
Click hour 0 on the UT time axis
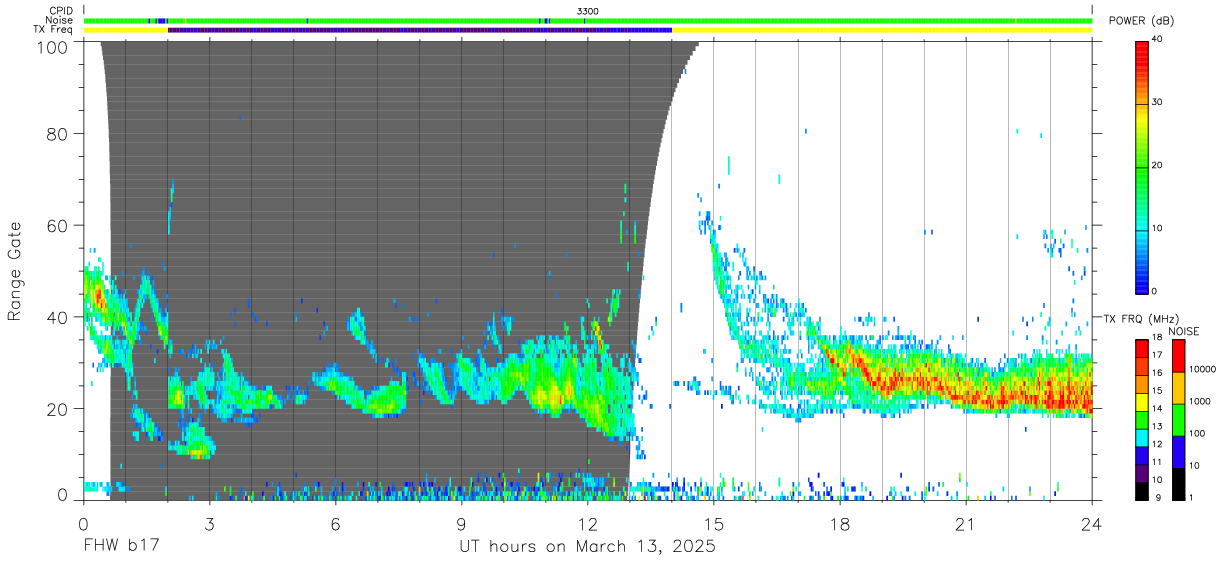coord(83,523)
